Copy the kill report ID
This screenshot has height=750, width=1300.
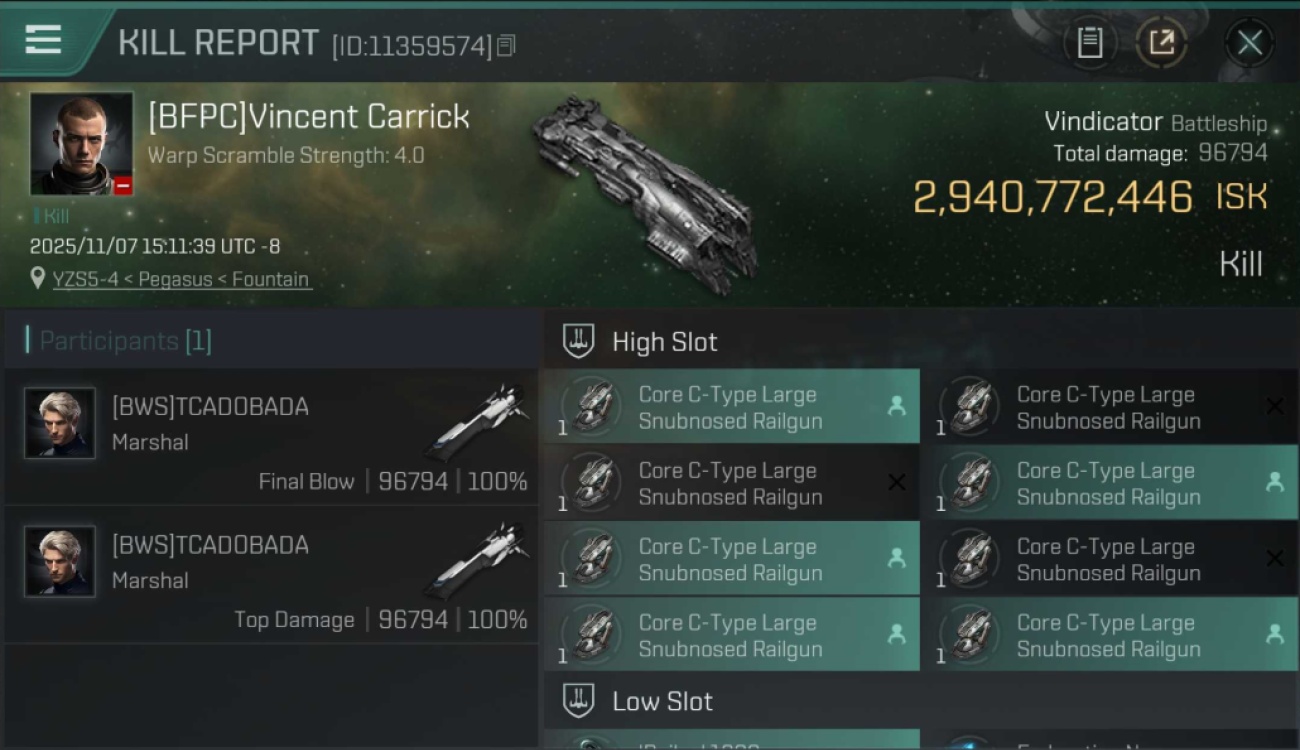506,46
